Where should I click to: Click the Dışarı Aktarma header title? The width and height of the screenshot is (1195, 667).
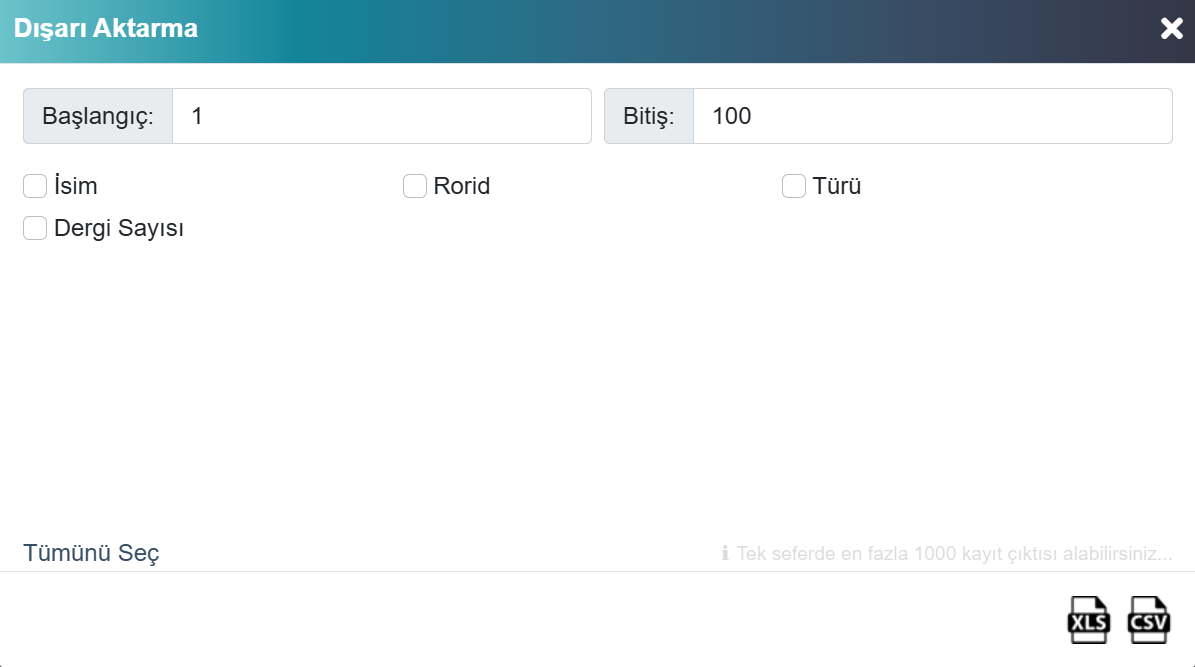pos(106,28)
